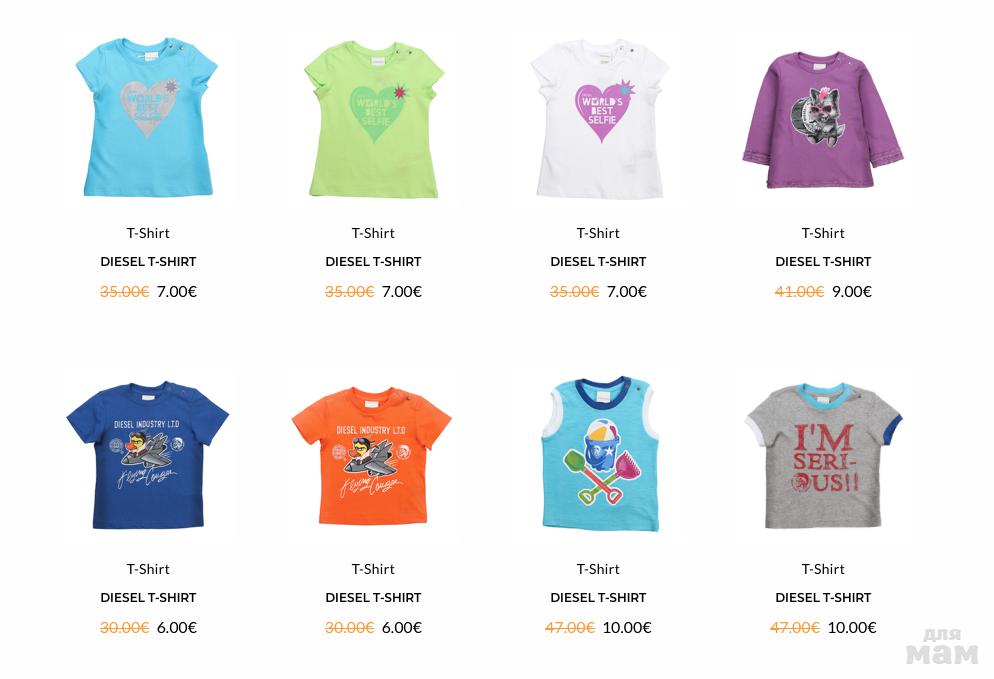
Task: Click the 10.00€ price under gray shirt
Action: pyautogui.click(x=852, y=628)
